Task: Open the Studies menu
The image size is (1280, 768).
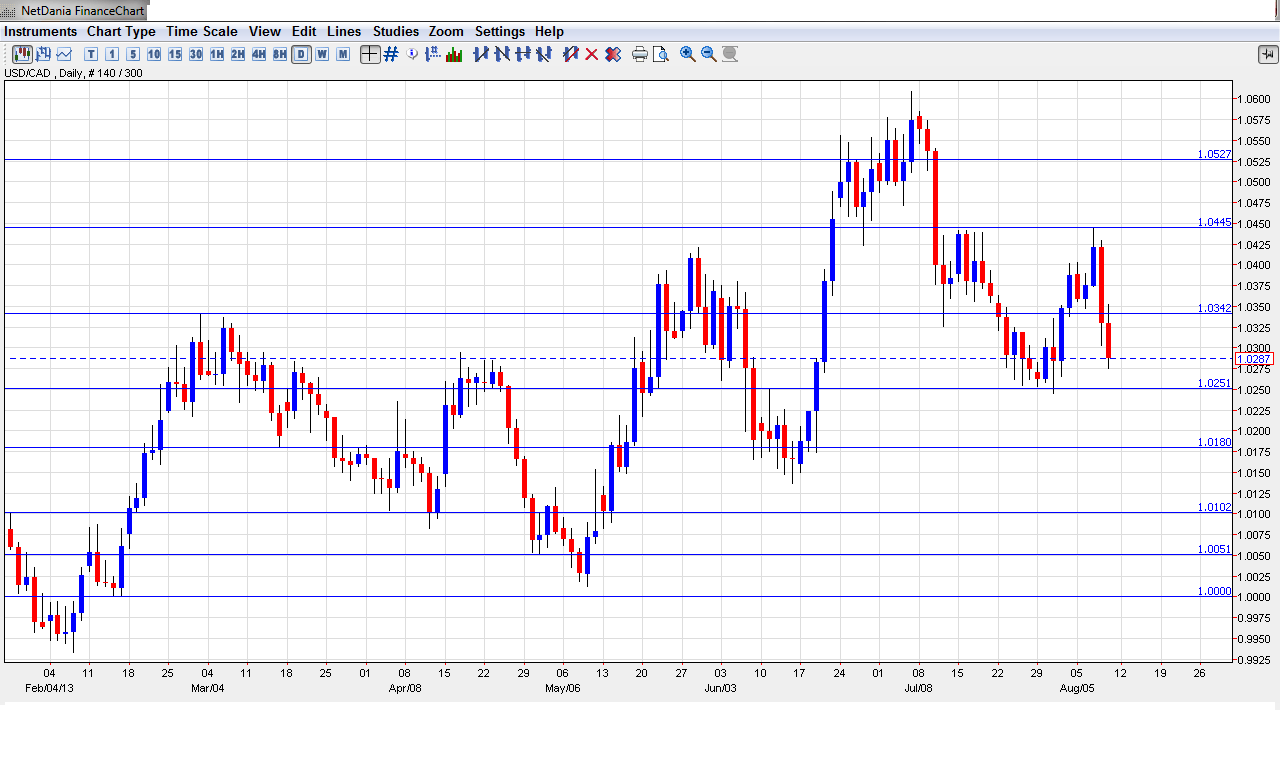Action: click(395, 31)
